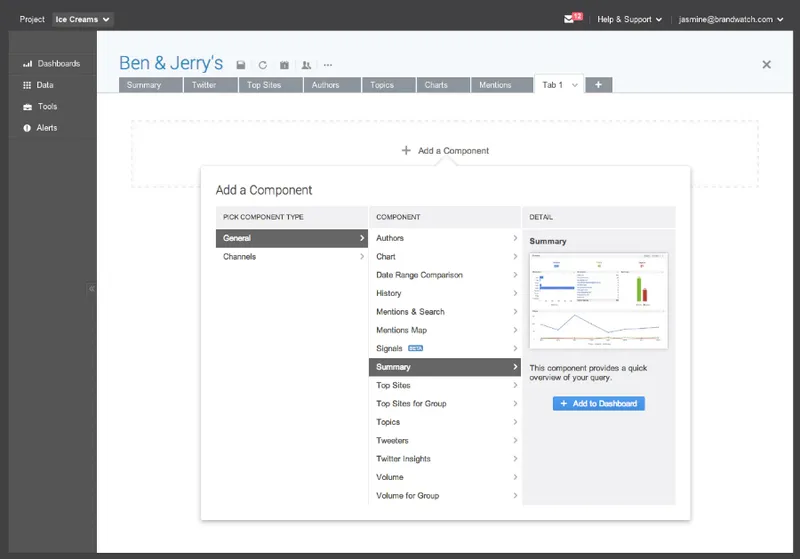The height and width of the screenshot is (559, 800).
Task: Choose the Date Range Comparison component
Action: [444, 275]
